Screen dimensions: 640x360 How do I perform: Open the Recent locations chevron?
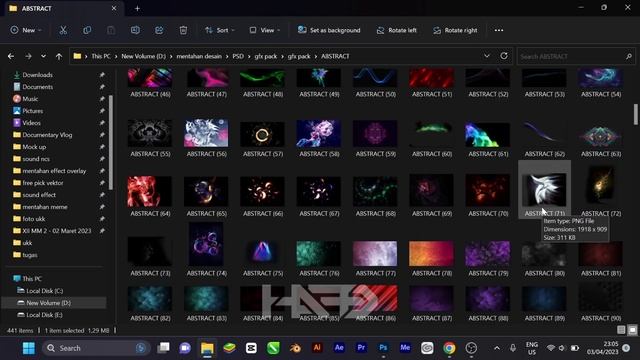point(43,56)
